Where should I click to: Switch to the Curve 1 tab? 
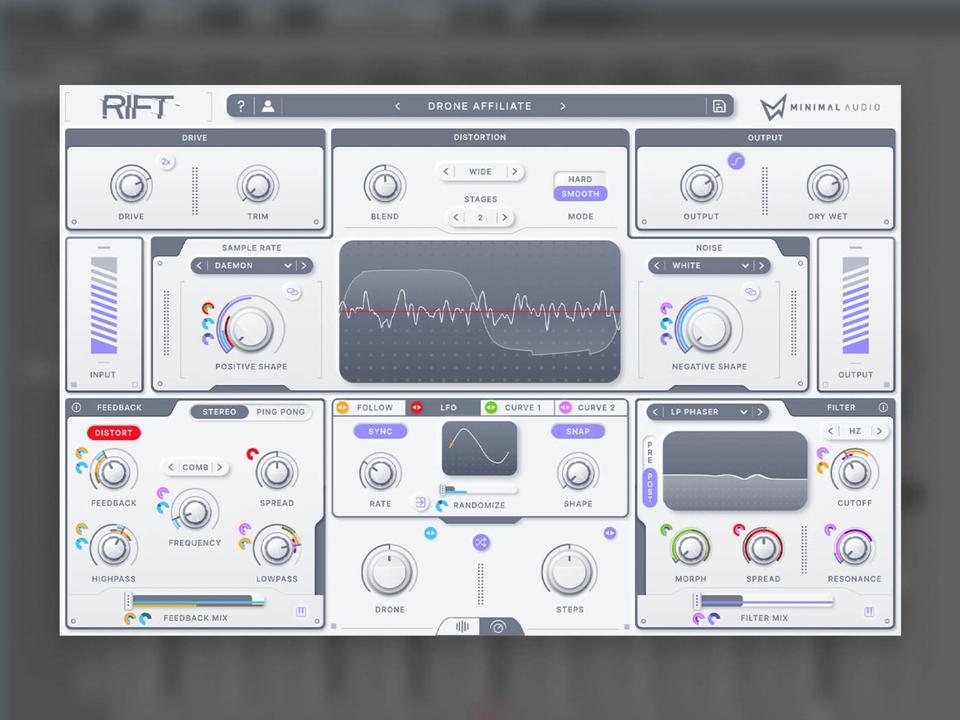pyautogui.click(x=517, y=407)
